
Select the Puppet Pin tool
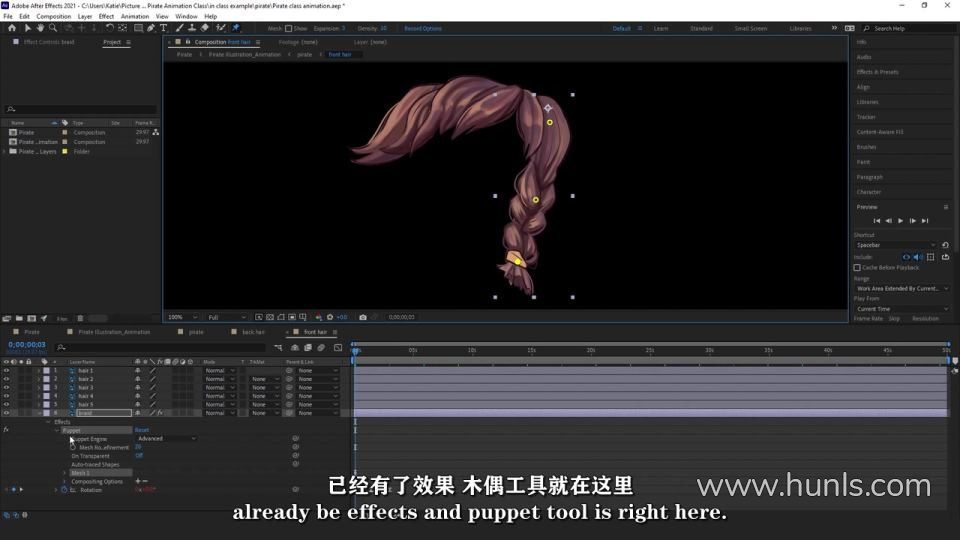pos(236,28)
